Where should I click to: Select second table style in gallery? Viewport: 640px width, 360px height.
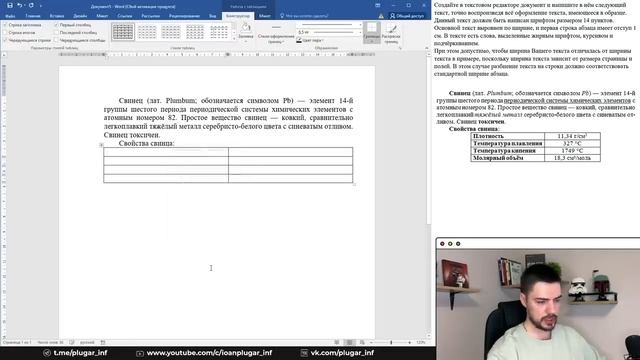coord(147,32)
